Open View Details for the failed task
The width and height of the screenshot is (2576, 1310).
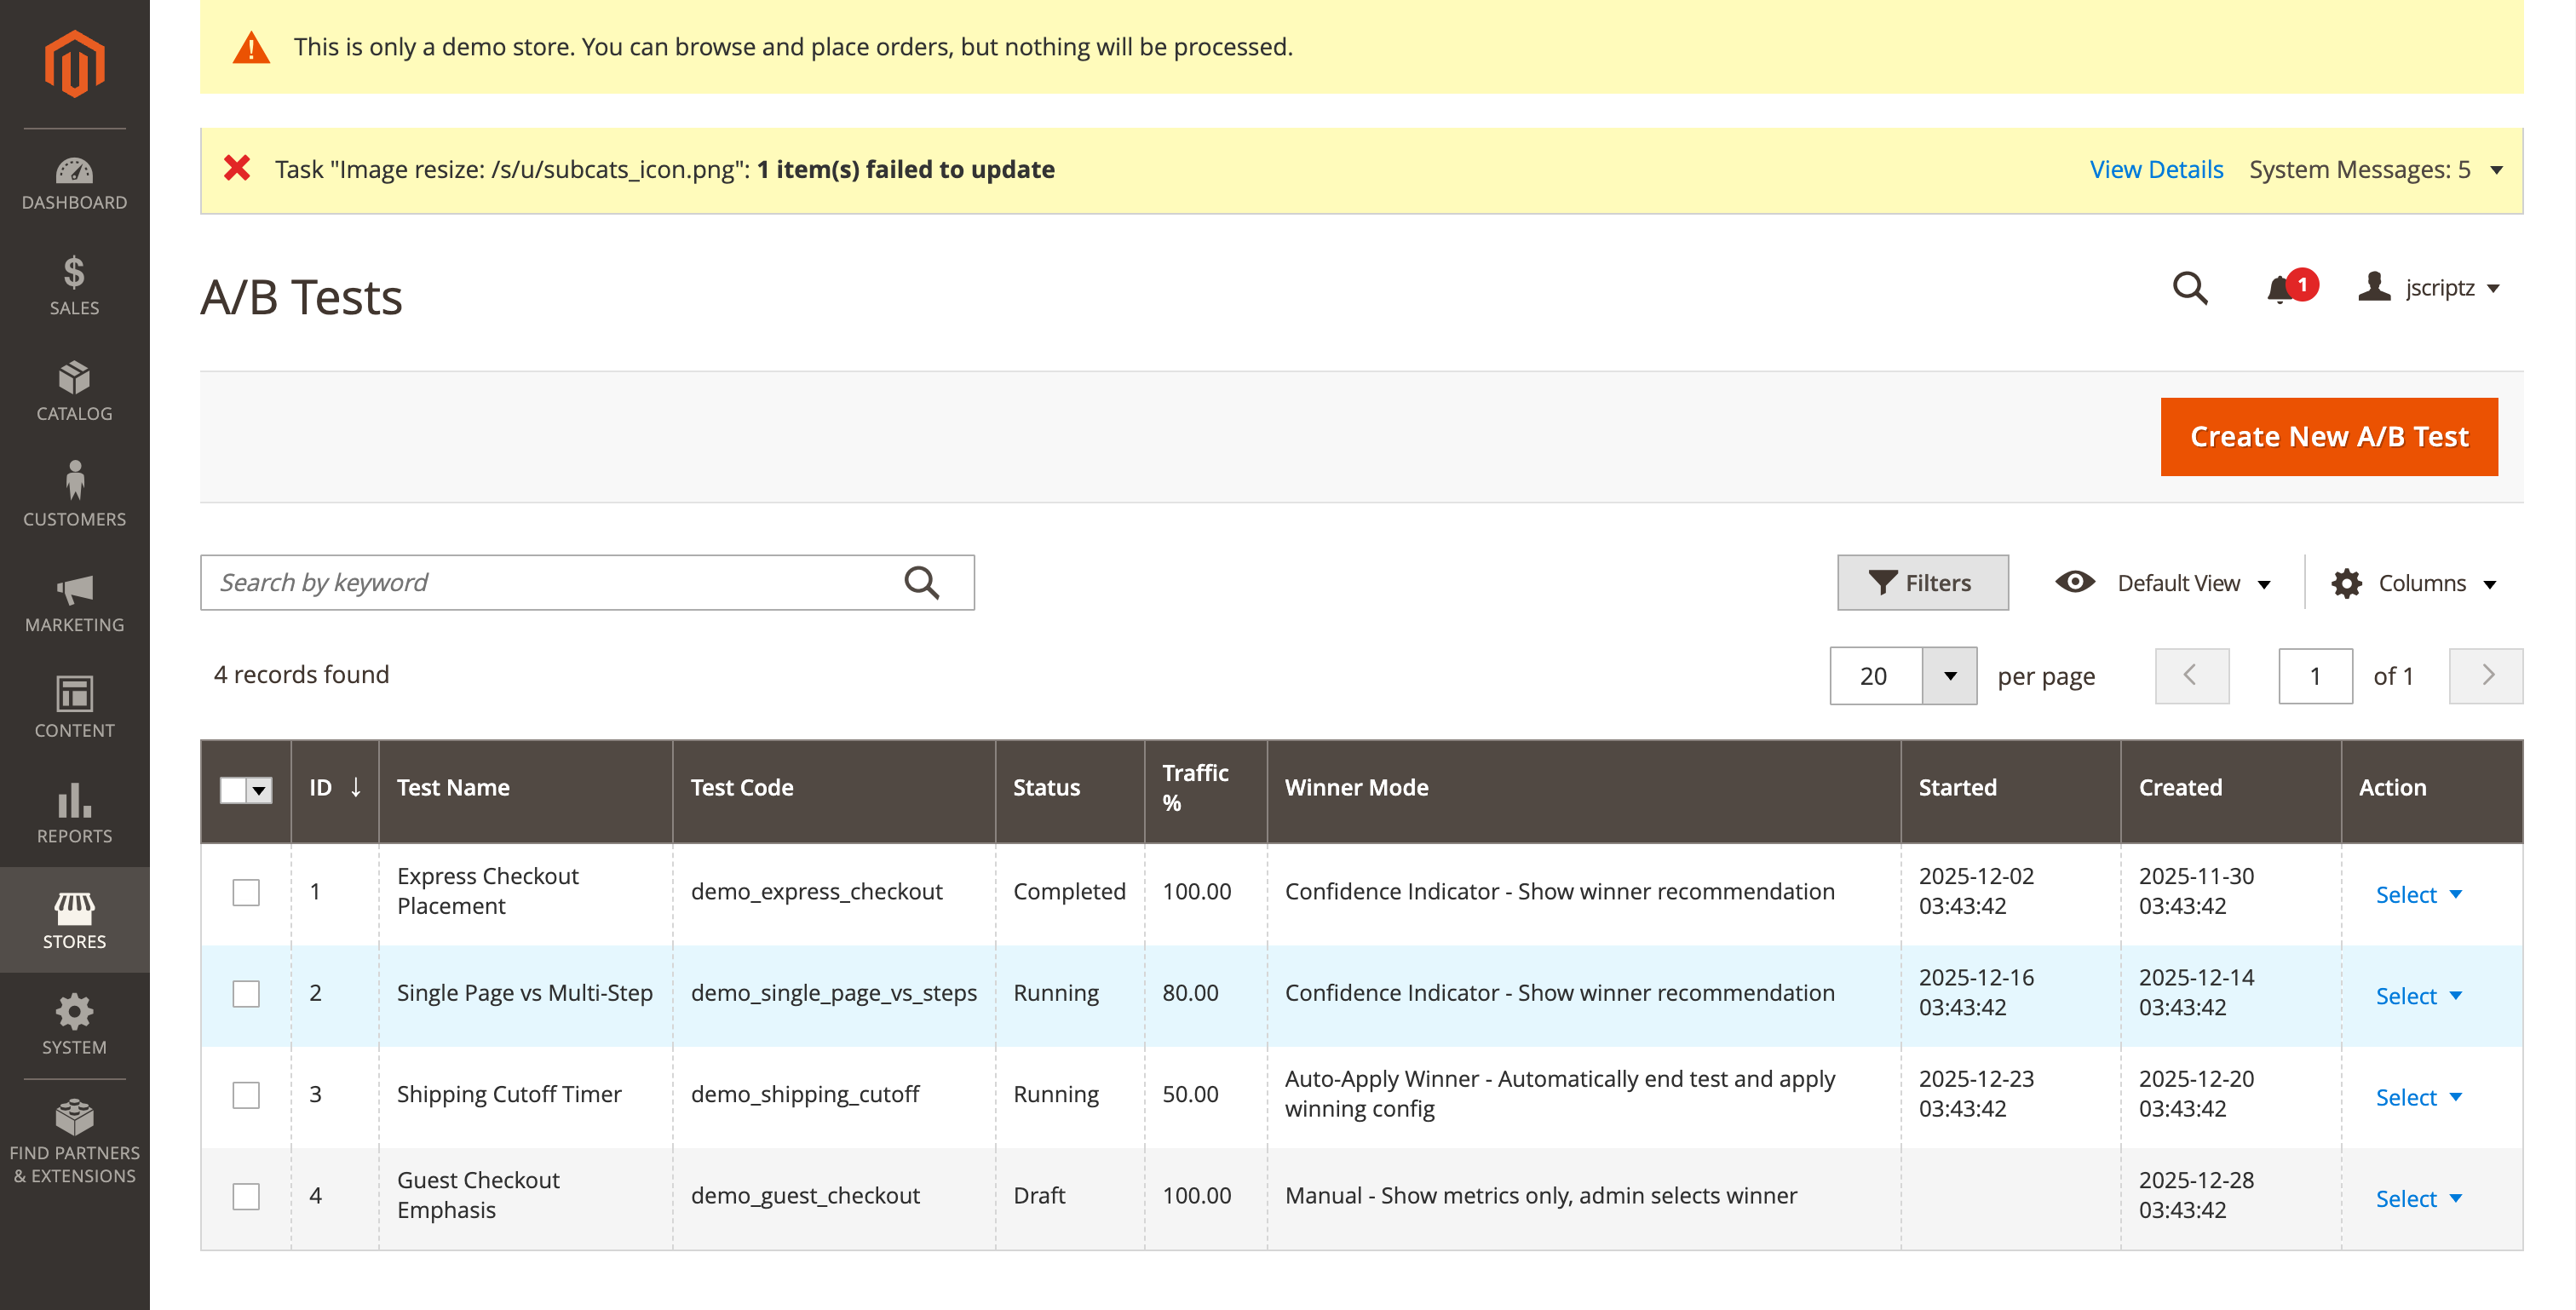click(x=2156, y=169)
